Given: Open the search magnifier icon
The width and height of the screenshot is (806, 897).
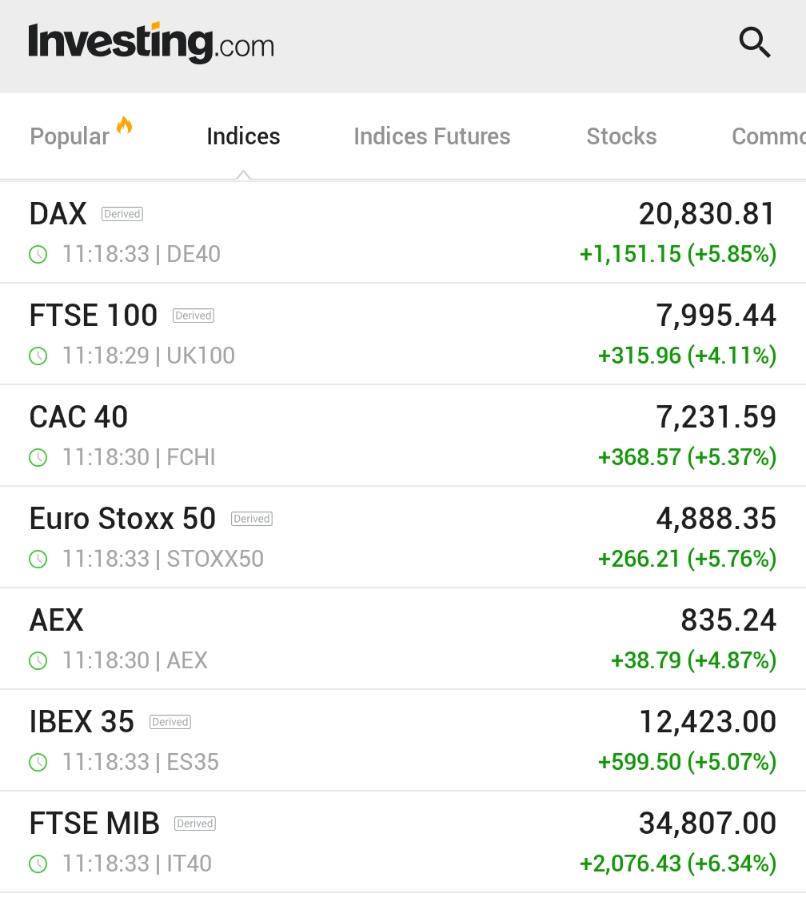Looking at the screenshot, I should pos(755,42).
